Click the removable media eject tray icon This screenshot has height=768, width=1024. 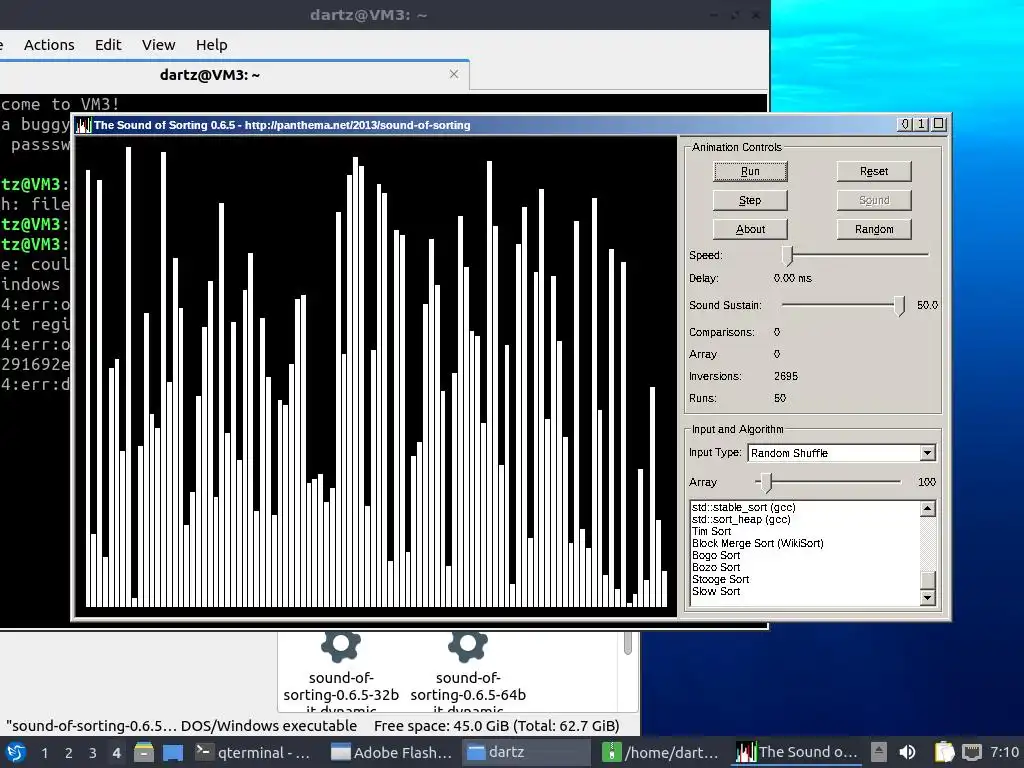(x=879, y=752)
